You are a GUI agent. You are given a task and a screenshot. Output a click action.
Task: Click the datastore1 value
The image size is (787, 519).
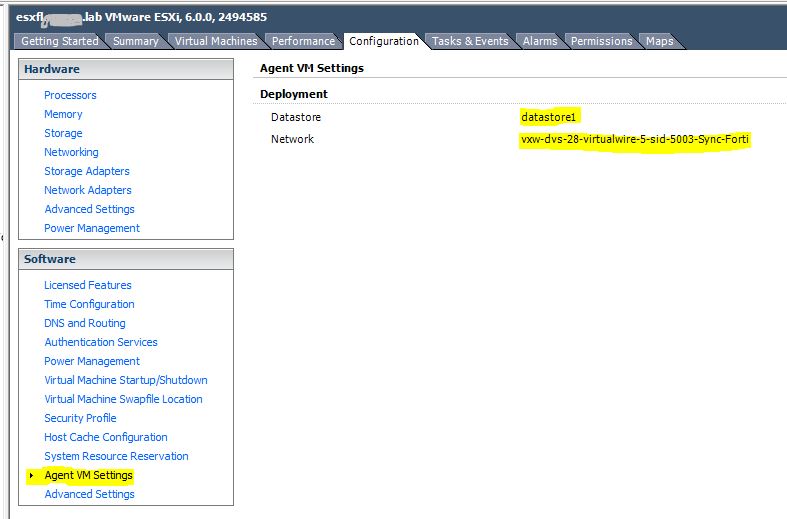tap(549, 117)
